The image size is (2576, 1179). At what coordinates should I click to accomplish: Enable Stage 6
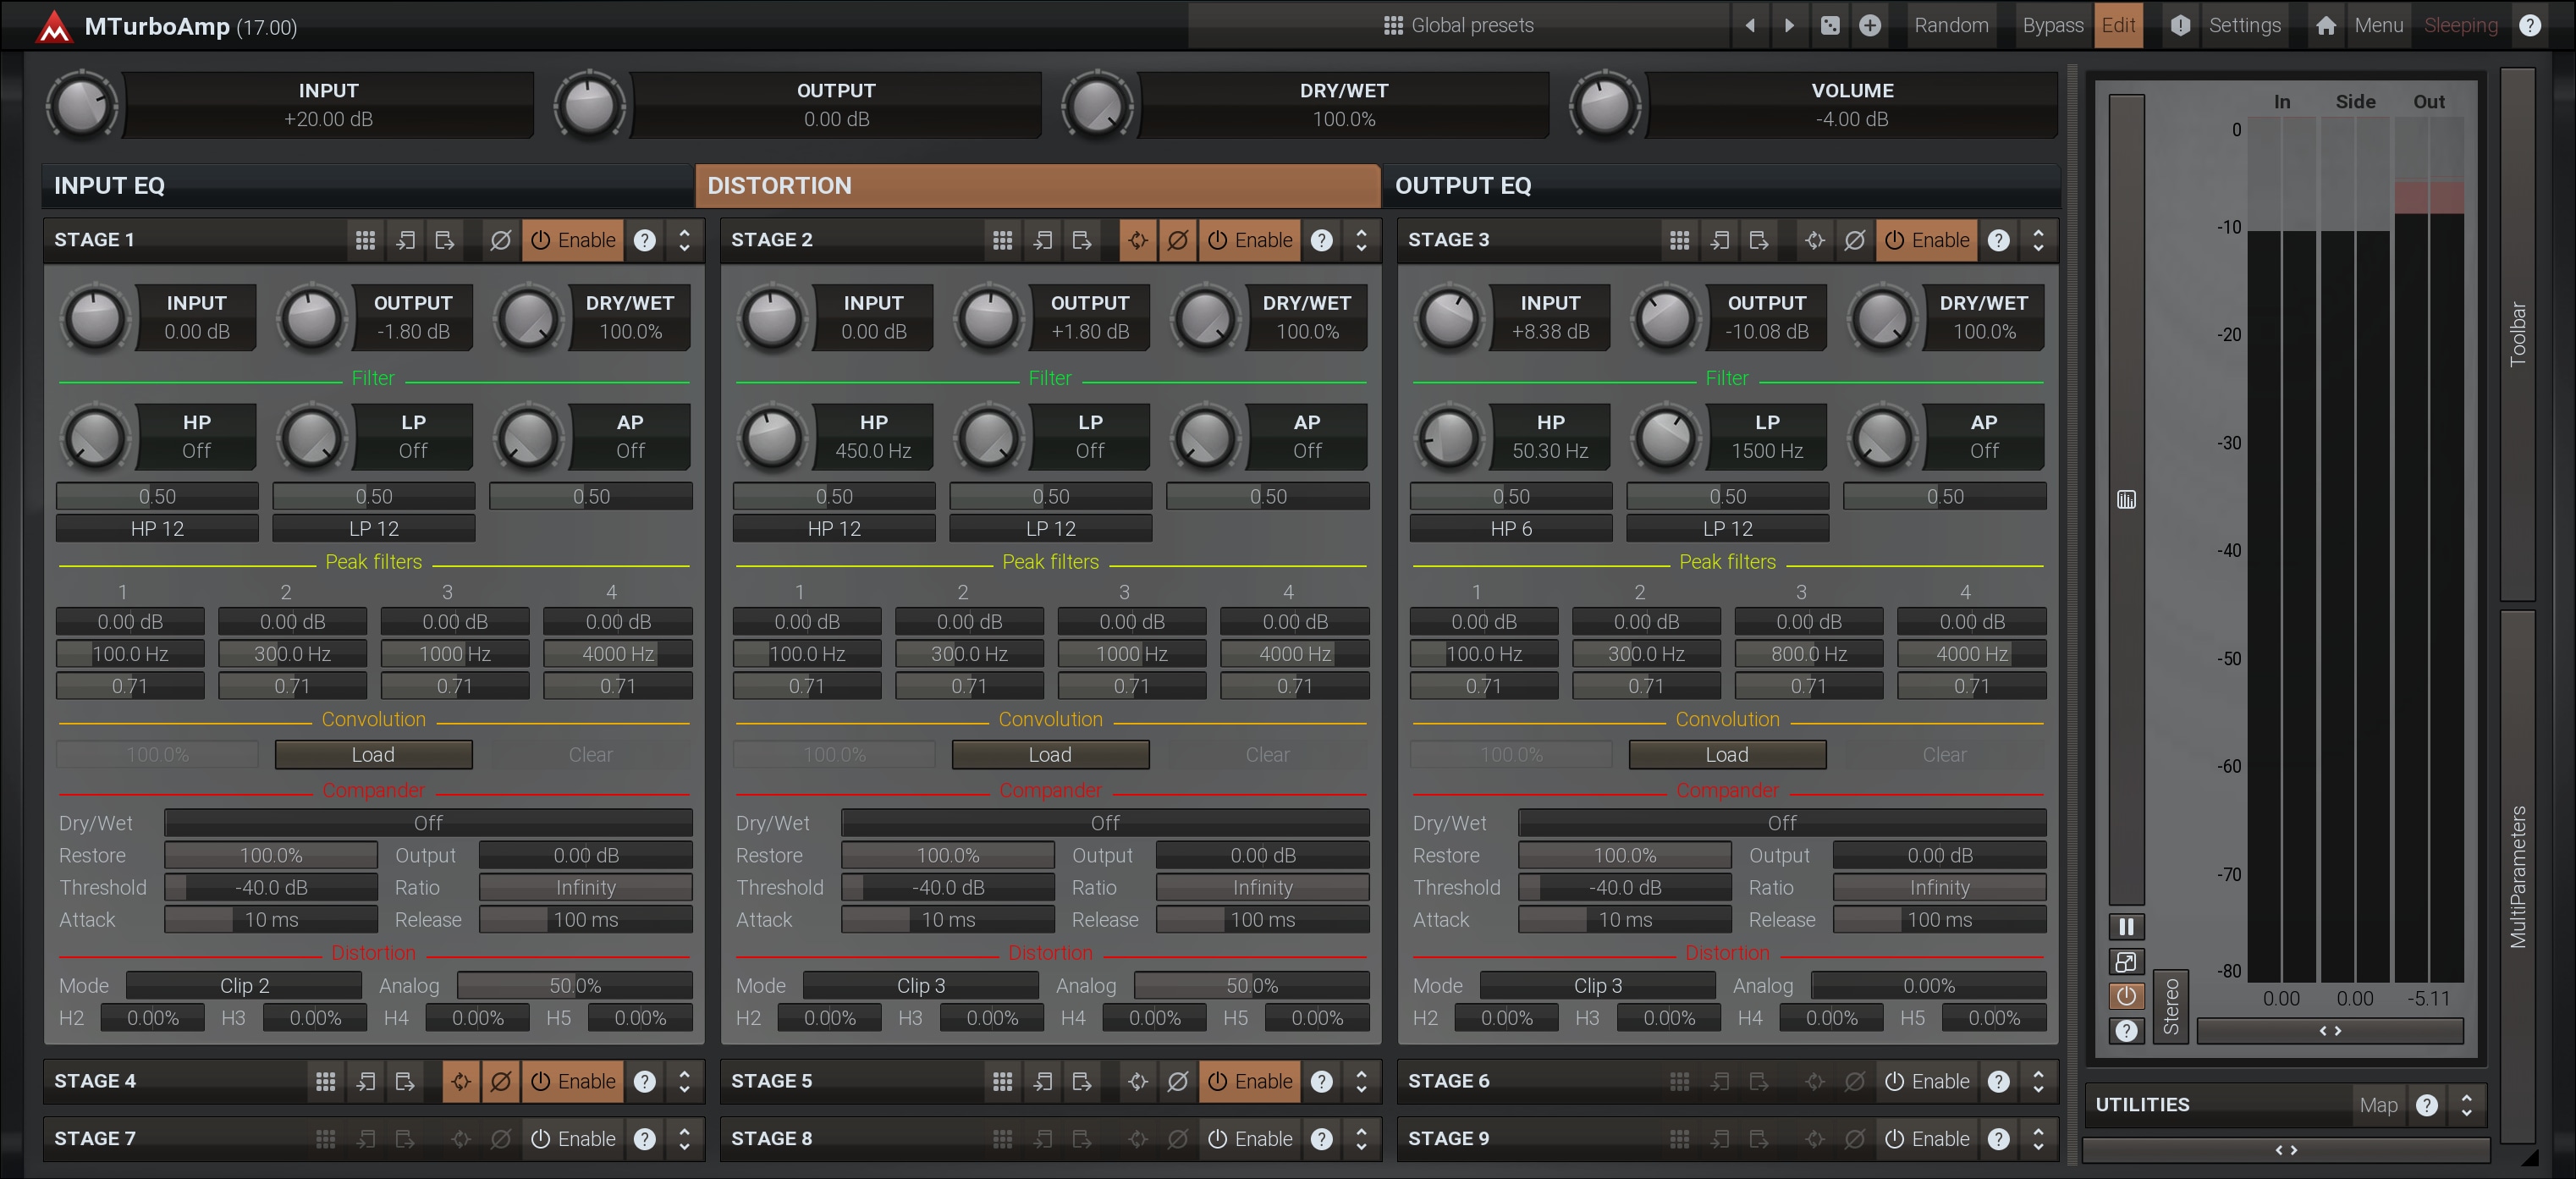1926,1081
